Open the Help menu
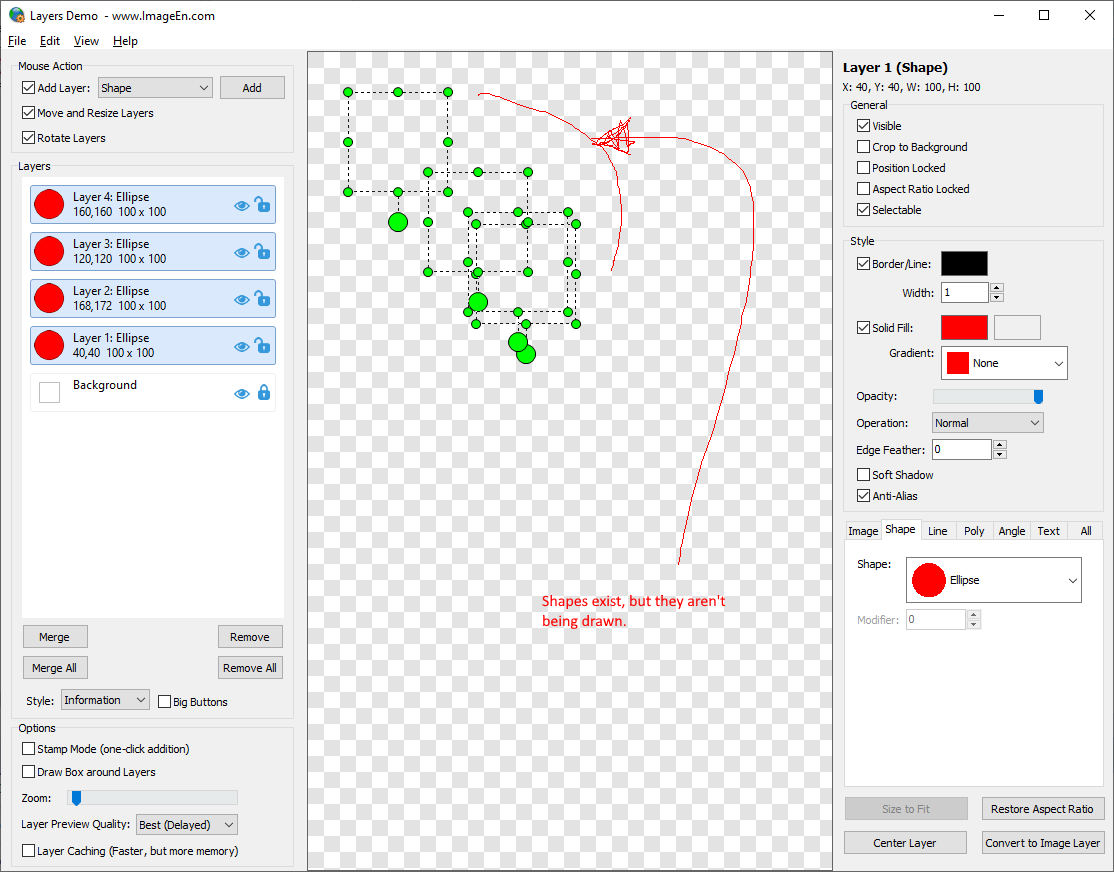The height and width of the screenshot is (872, 1114). coord(125,41)
